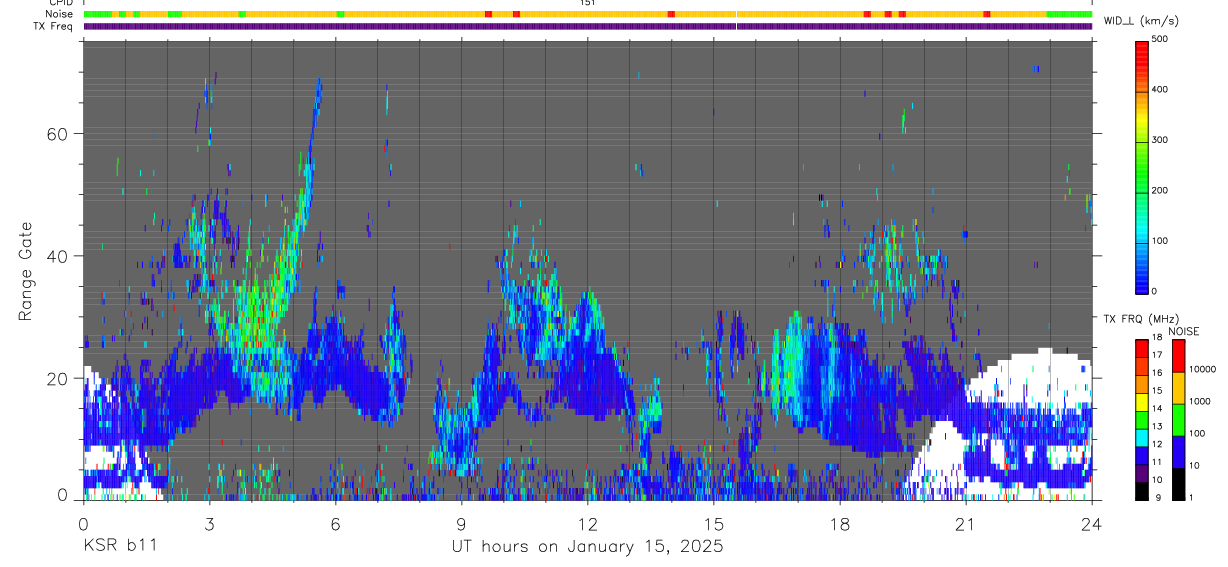
Task: Click the '1000' tick on NOISE legend
Action: tap(1199, 401)
